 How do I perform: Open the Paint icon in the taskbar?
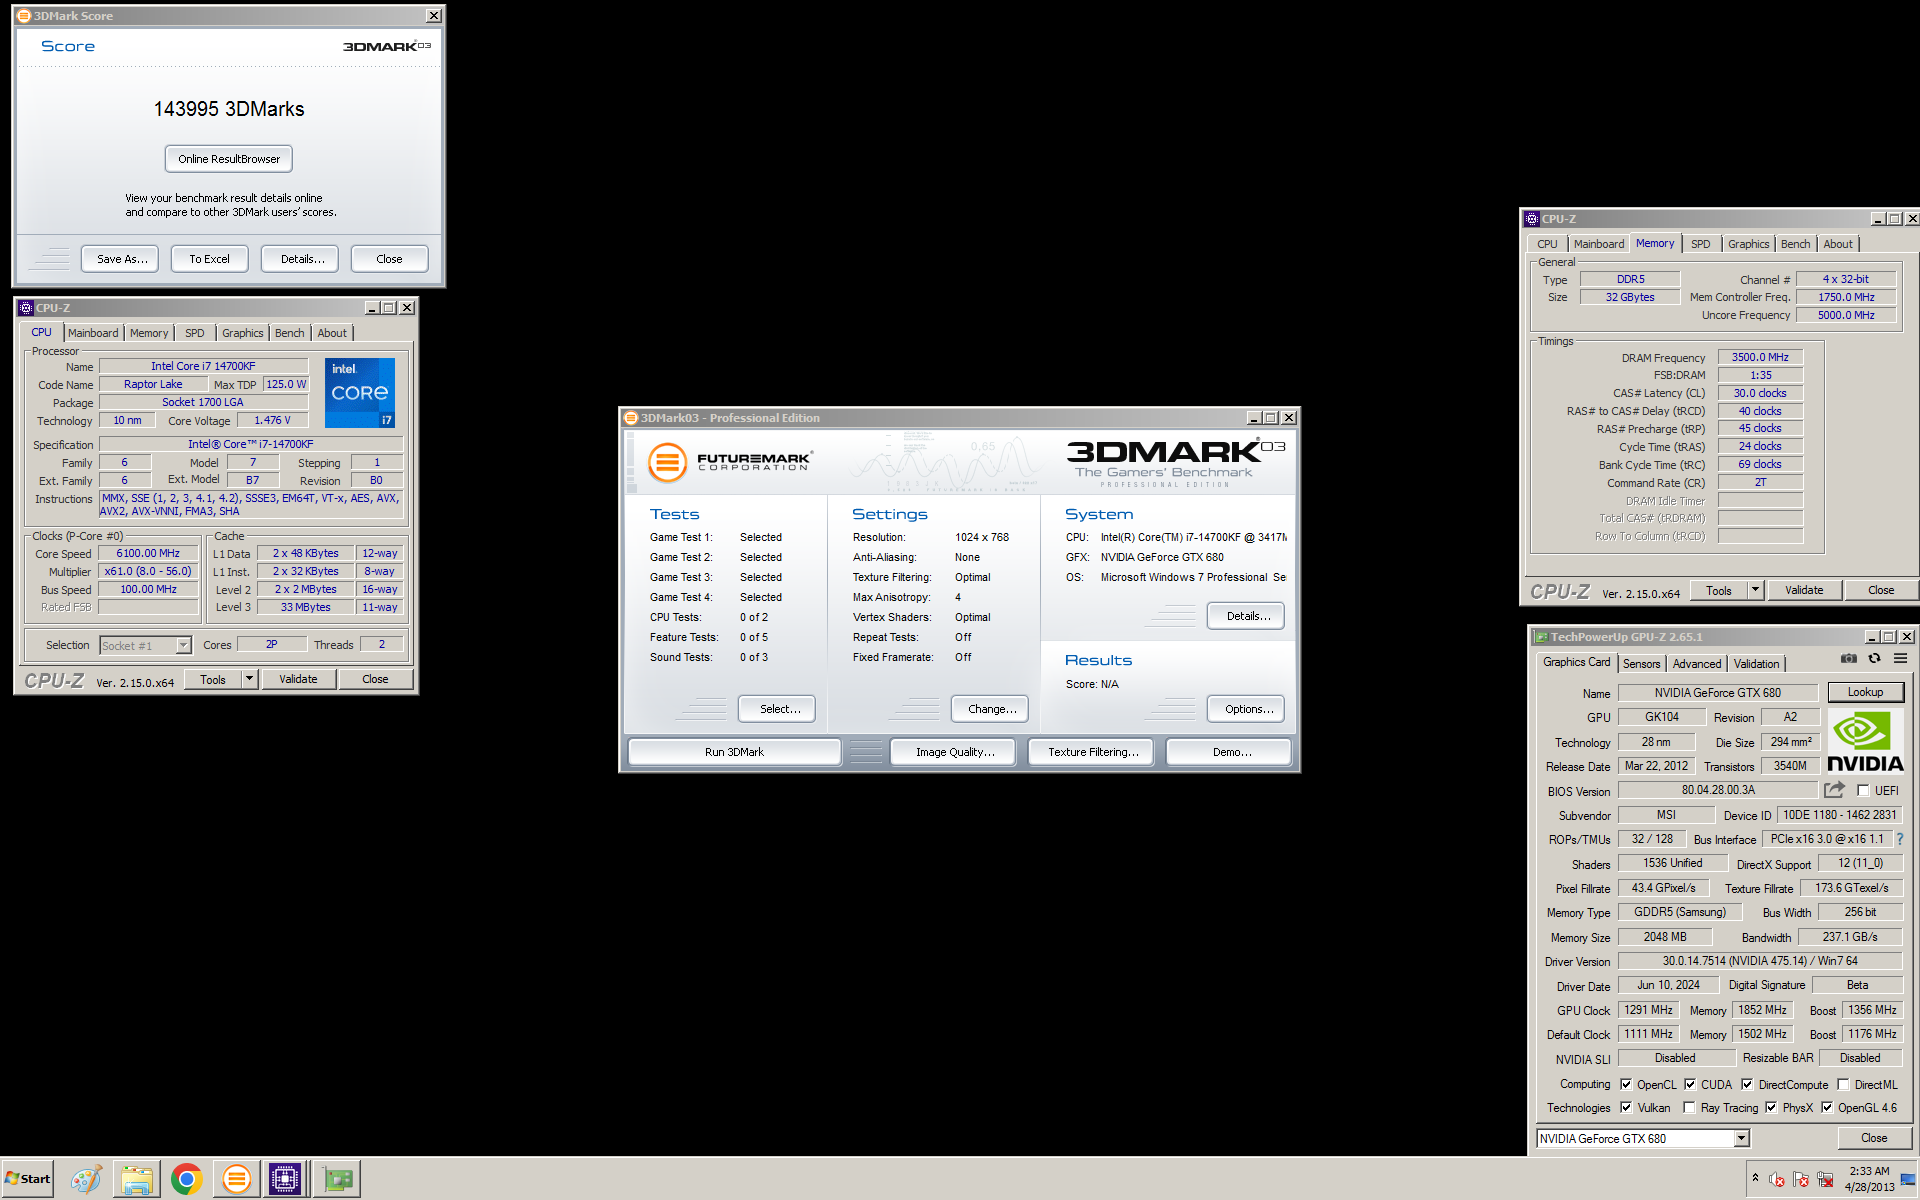(86, 1179)
